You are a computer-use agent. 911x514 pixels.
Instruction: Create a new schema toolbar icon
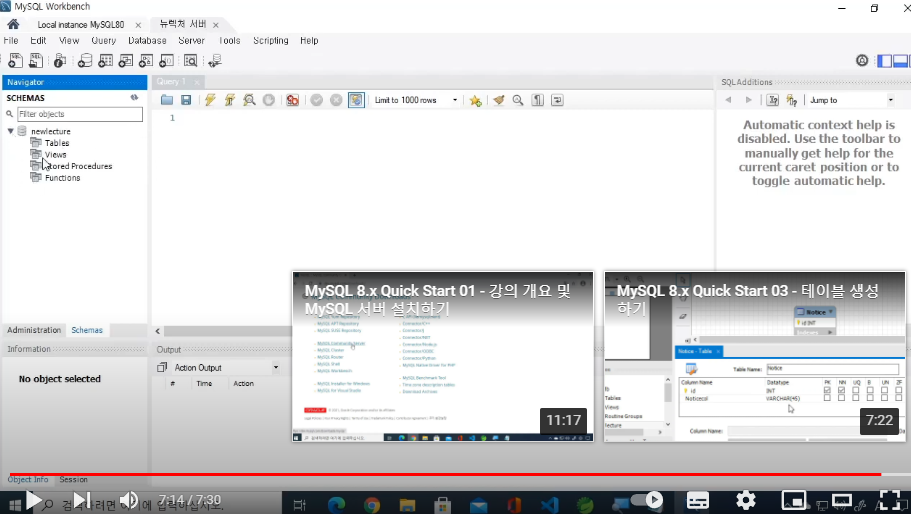click(x=85, y=60)
